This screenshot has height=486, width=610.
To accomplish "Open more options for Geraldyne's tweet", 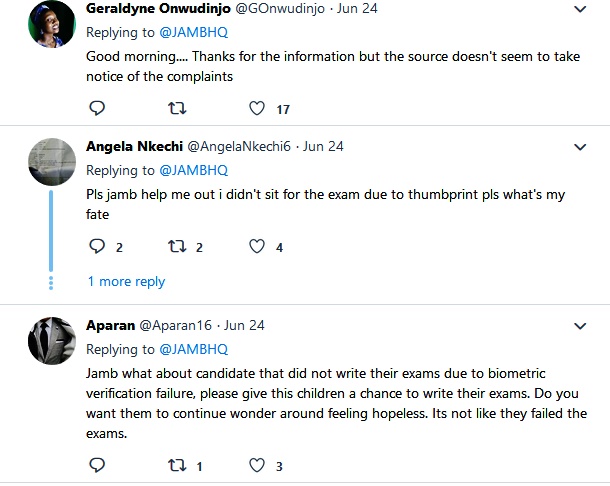I will [x=580, y=8].
